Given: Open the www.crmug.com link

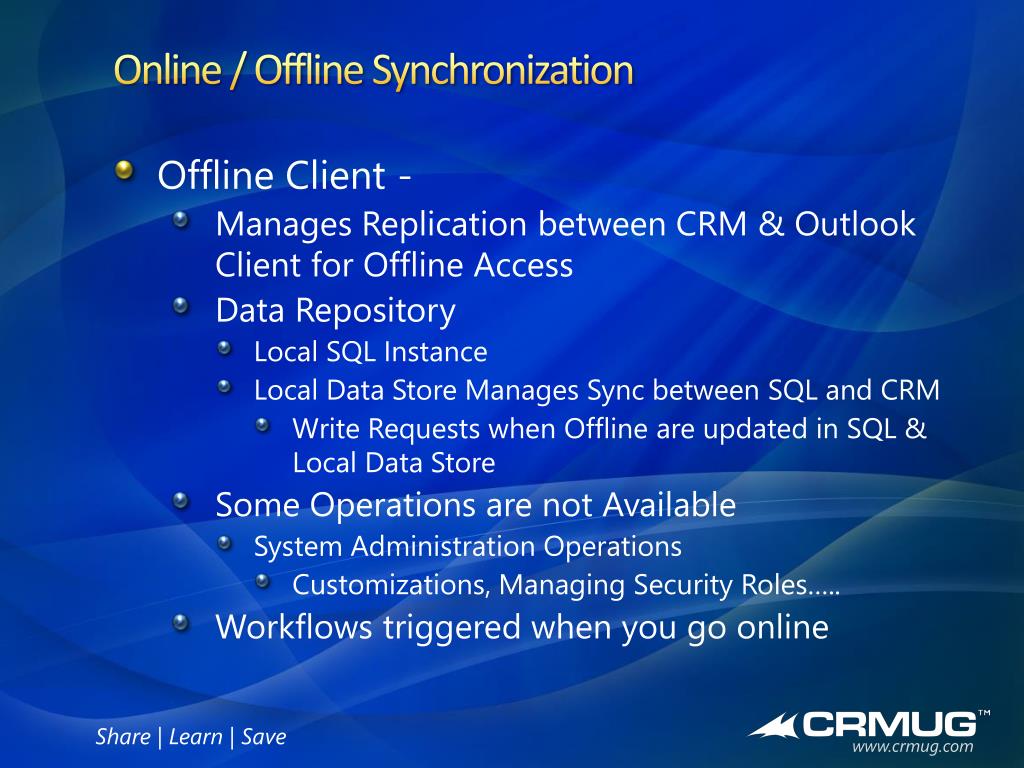Looking at the screenshot, I should coord(912,746).
